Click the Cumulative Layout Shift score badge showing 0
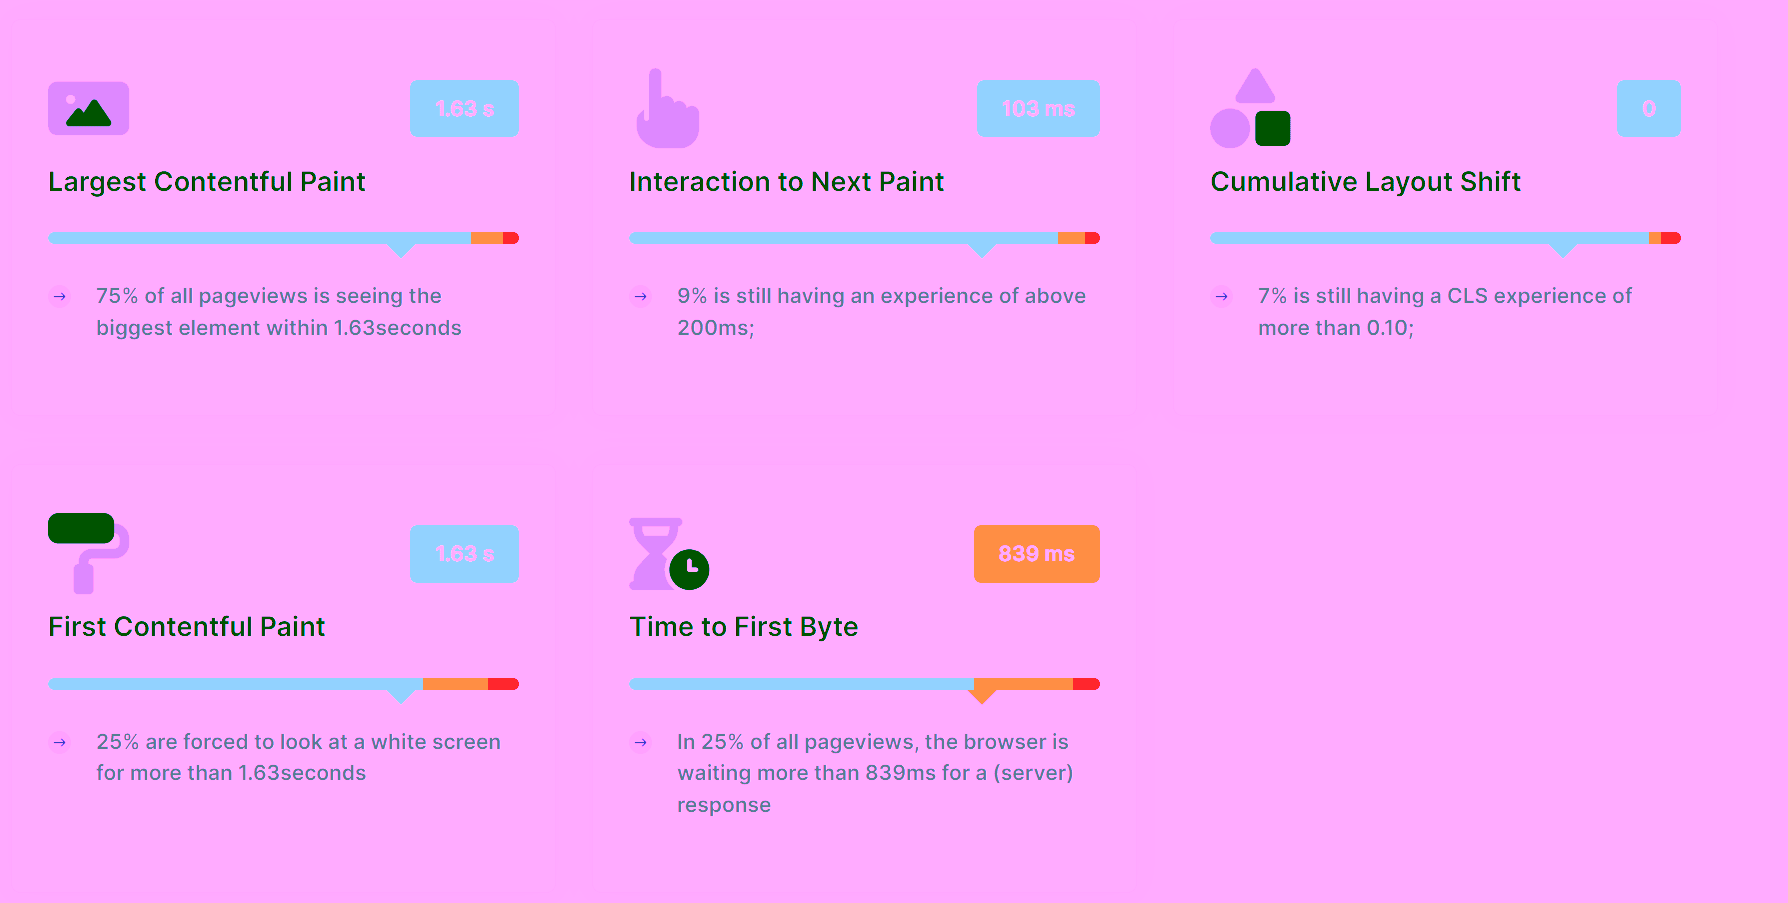The height and width of the screenshot is (903, 1788). (x=1649, y=109)
